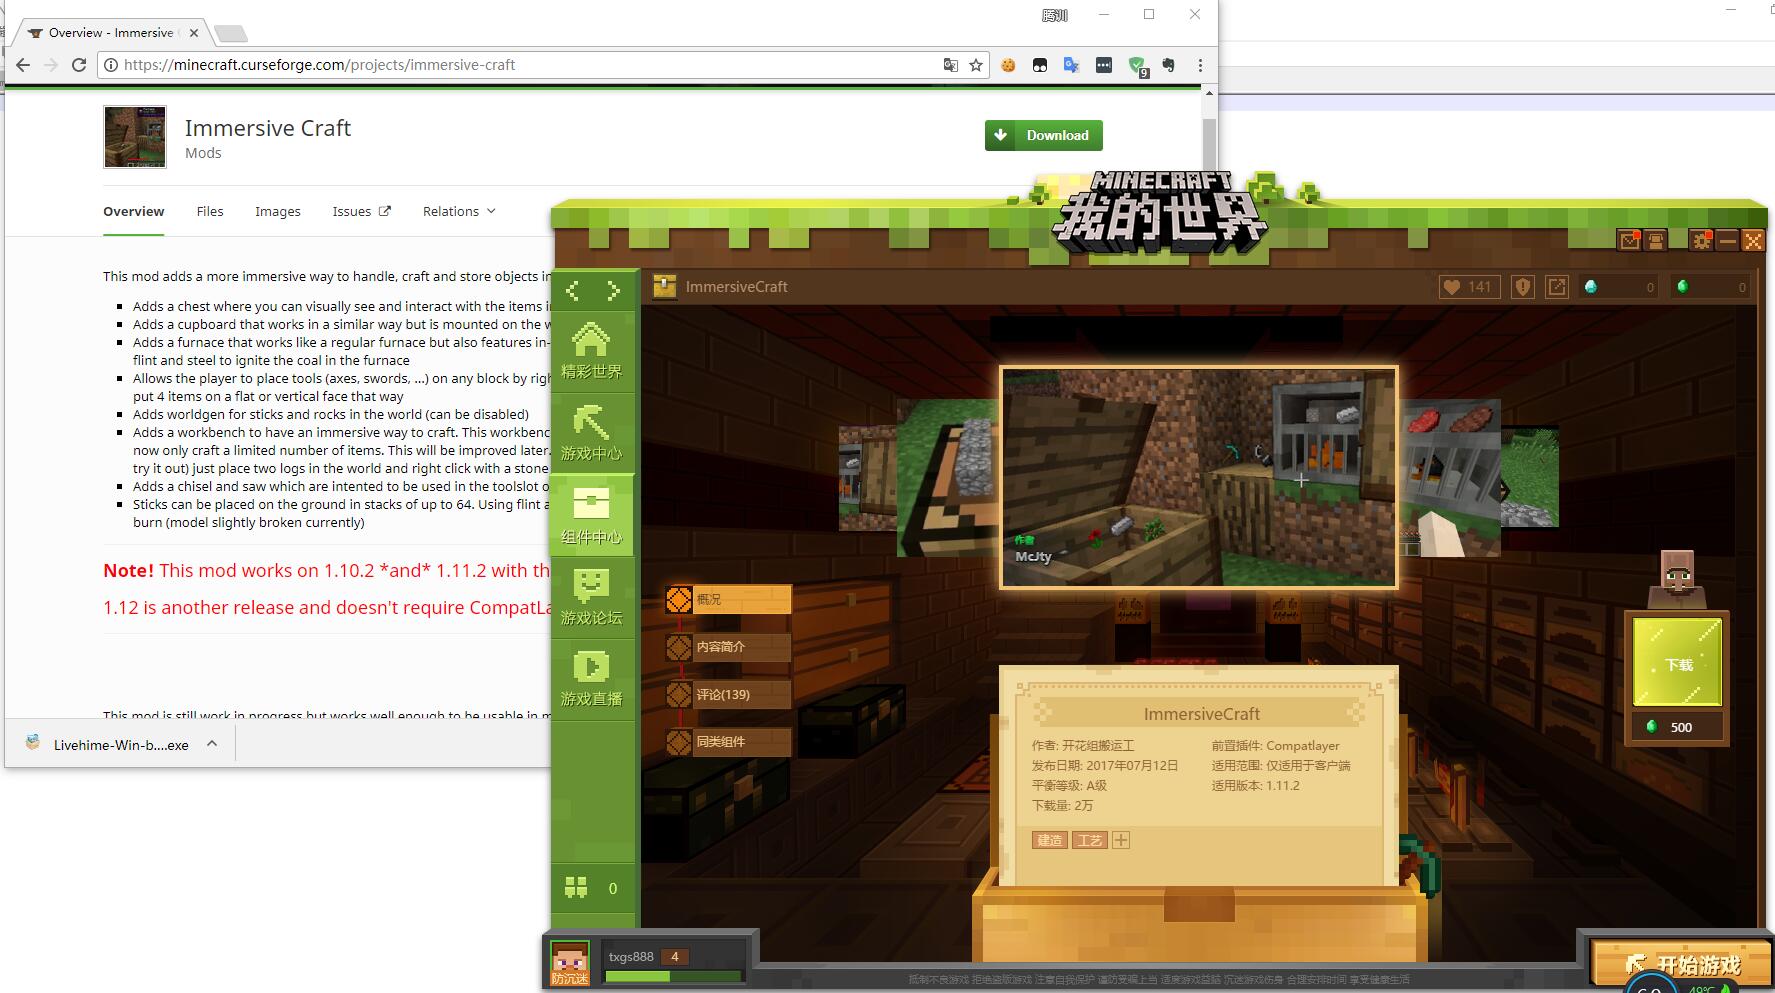Viewport: 1775px width, 993px height.
Task: Click the share external-link icon in header
Action: (x=1557, y=287)
